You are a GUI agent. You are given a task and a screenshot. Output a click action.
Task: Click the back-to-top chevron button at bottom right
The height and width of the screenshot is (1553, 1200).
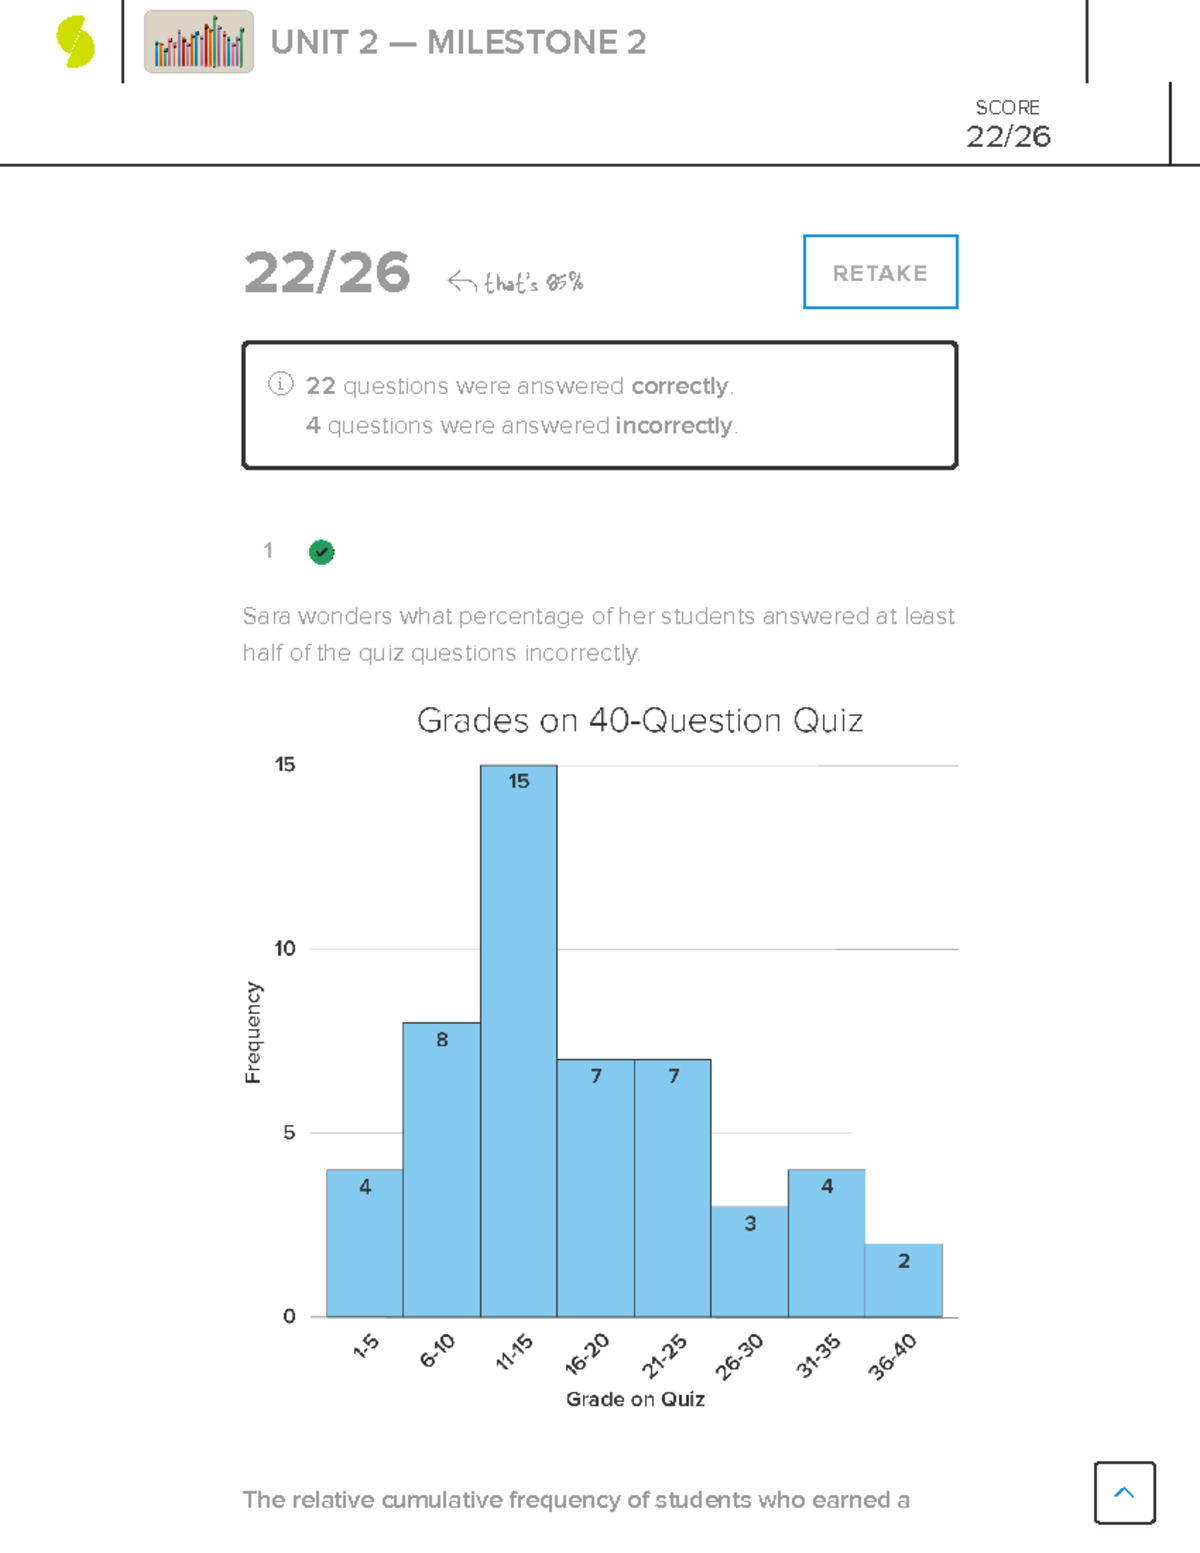click(1124, 1494)
